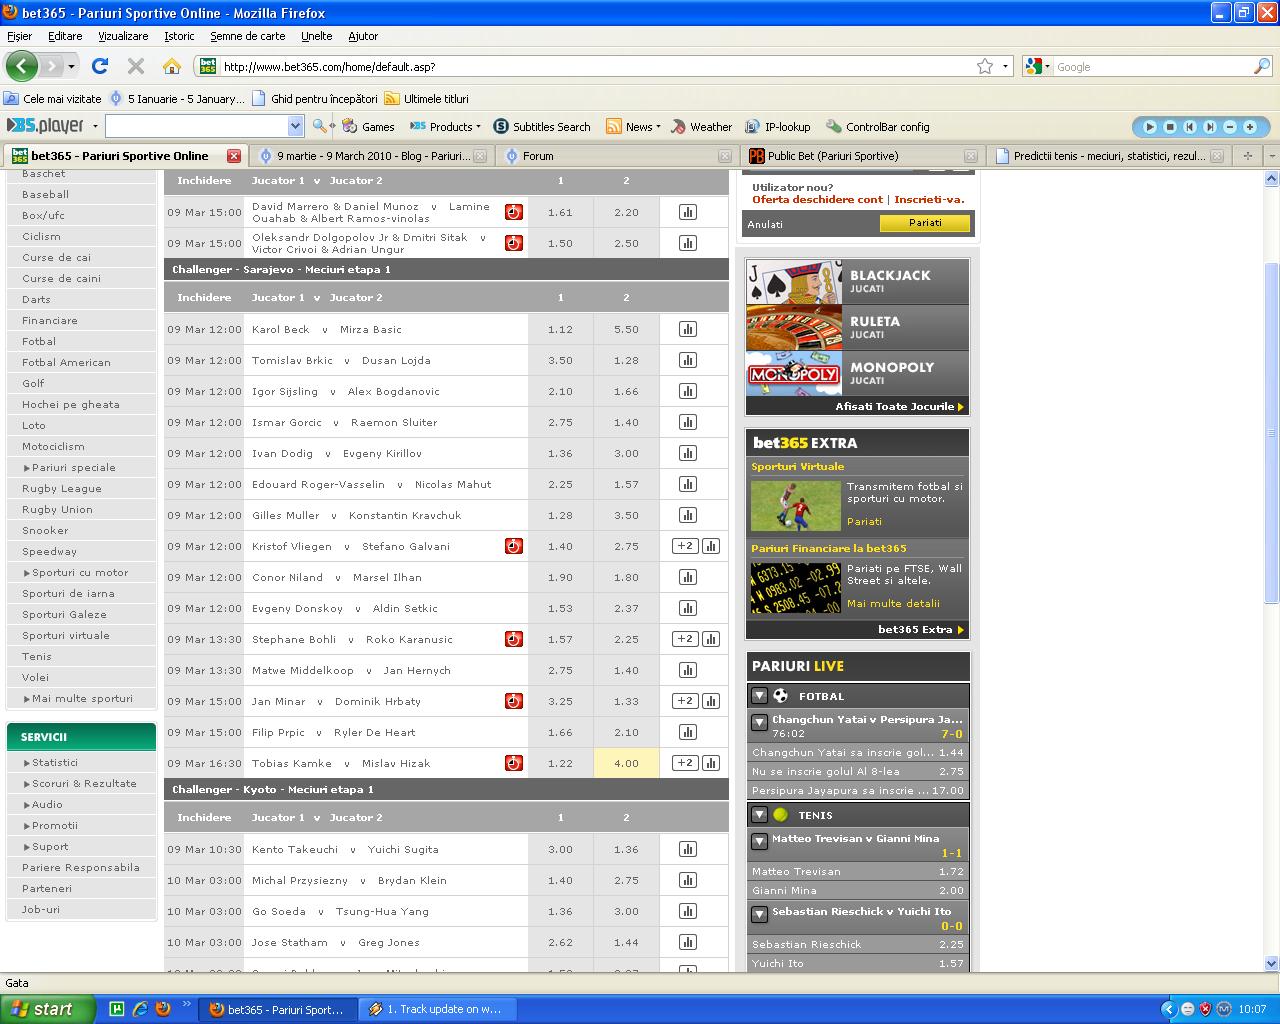
Task: Switch to Predictii tenis tab
Action: [1107, 156]
